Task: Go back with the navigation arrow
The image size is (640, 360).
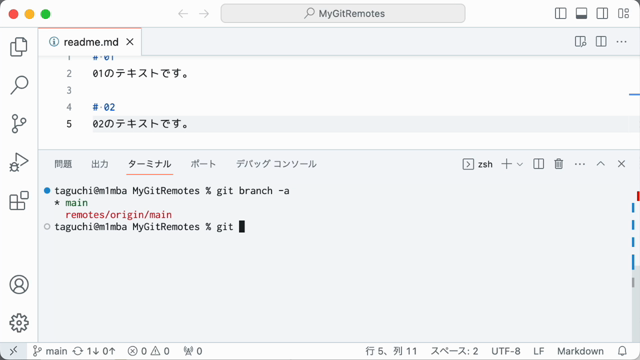Action: [183, 14]
